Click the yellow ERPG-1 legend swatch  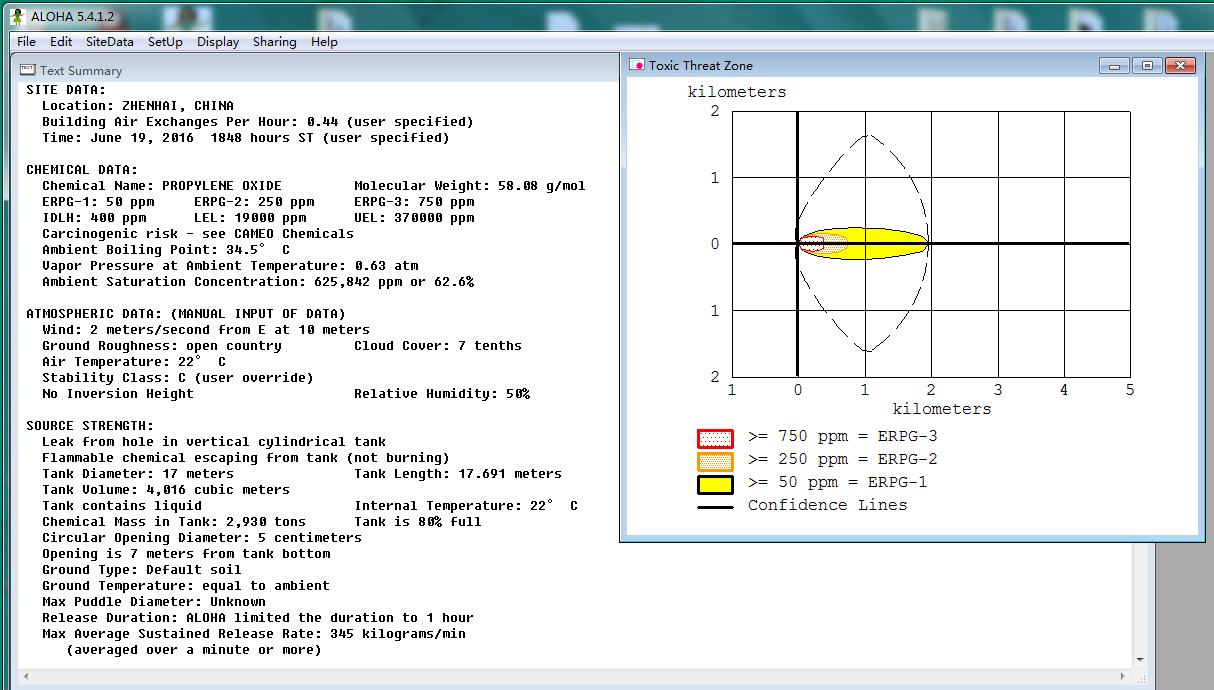[715, 485]
